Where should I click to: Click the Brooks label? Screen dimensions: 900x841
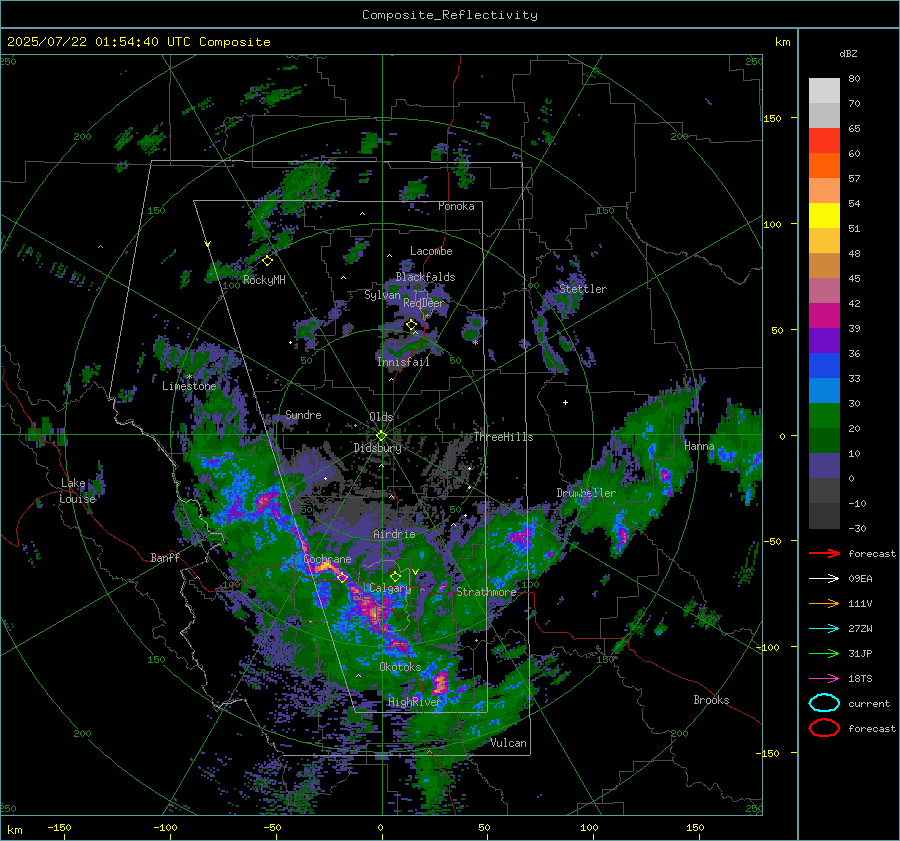tap(711, 700)
